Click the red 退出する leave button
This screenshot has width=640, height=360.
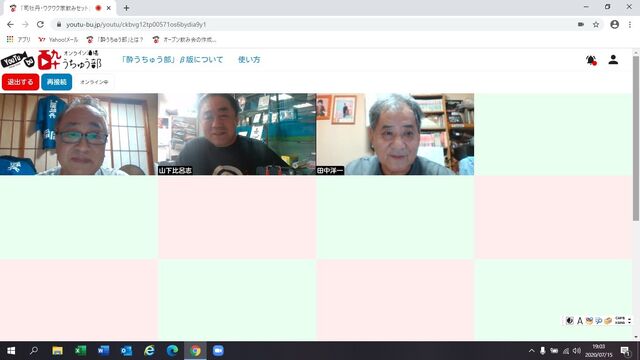coord(20,82)
